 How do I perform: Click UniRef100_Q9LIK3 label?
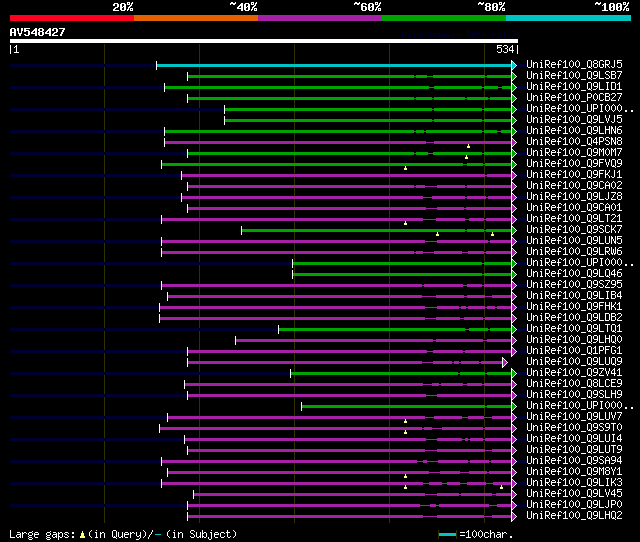click(x=574, y=483)
